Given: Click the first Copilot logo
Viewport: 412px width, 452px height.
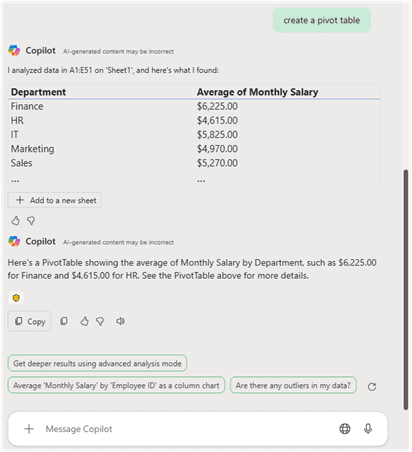Looking at the screenshot, I should click(x=14, y=51).
